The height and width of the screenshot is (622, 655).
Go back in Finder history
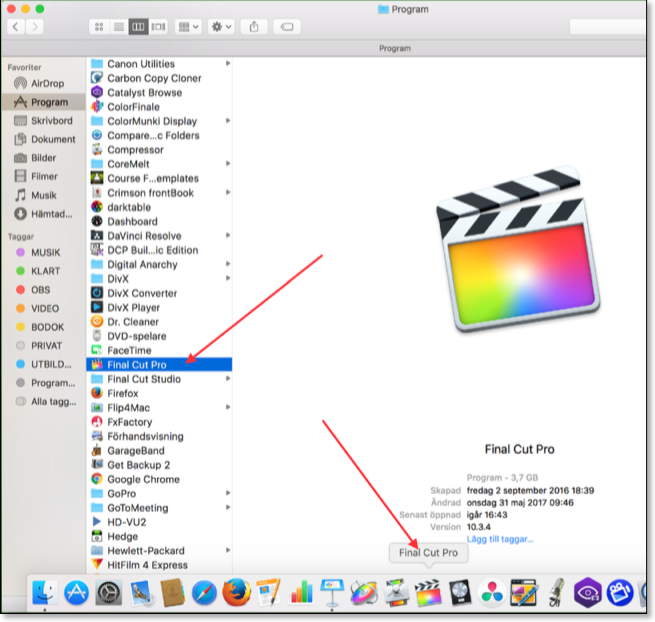point(16,27)
